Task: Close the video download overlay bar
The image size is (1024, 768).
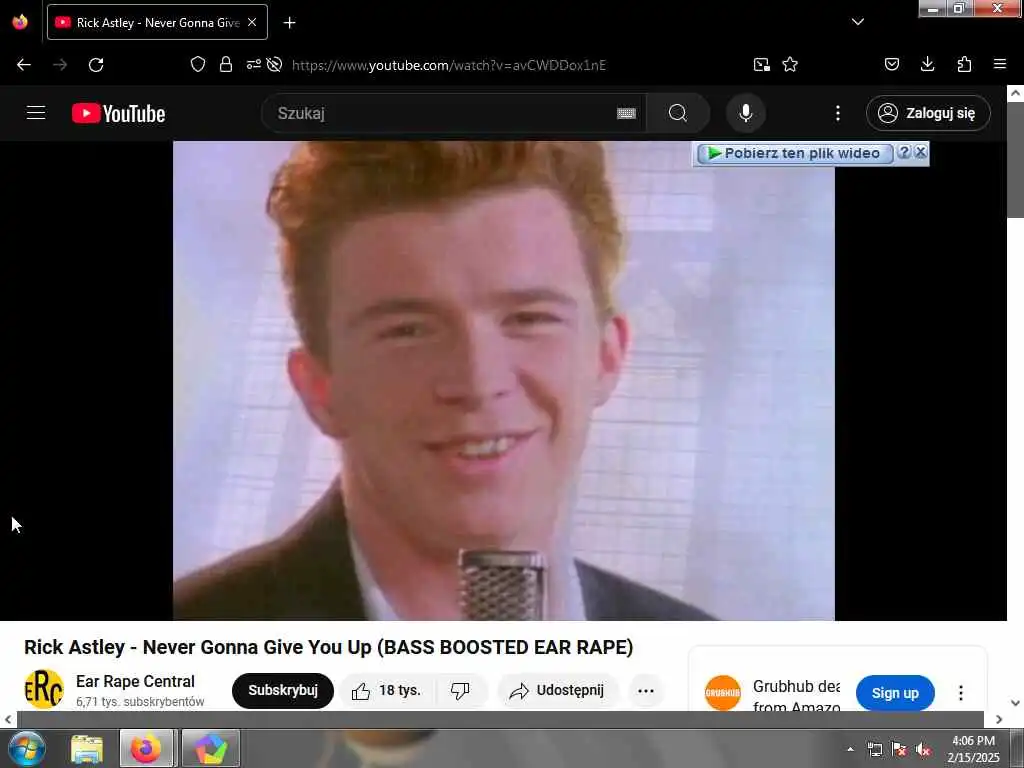Action: point(921,152)
